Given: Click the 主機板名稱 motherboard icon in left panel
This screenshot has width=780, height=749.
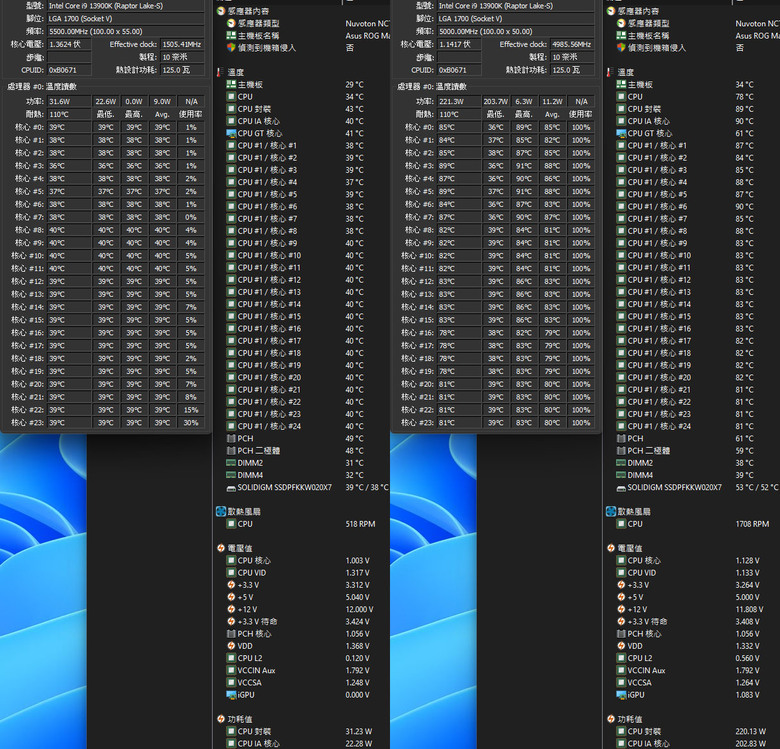Looking at the screenshot, I should click(231, 36).
